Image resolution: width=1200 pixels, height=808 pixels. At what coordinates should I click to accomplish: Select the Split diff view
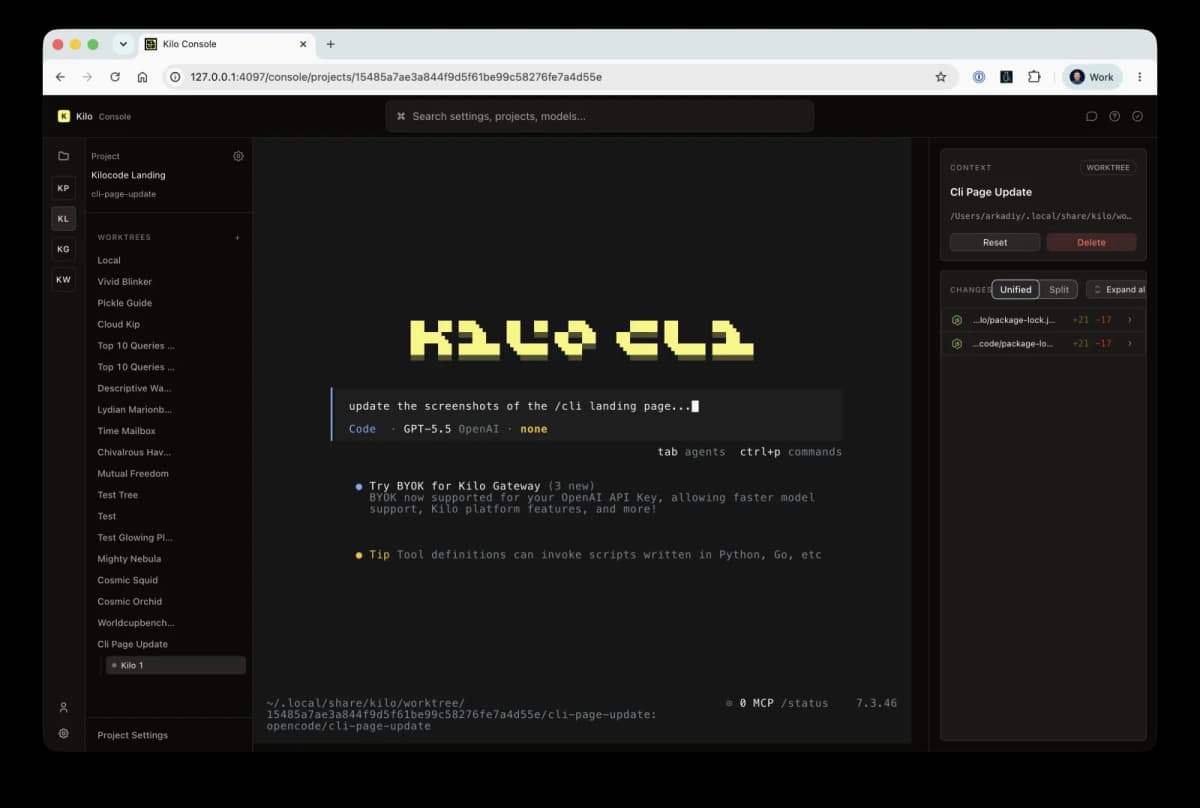coord(1059,289)
